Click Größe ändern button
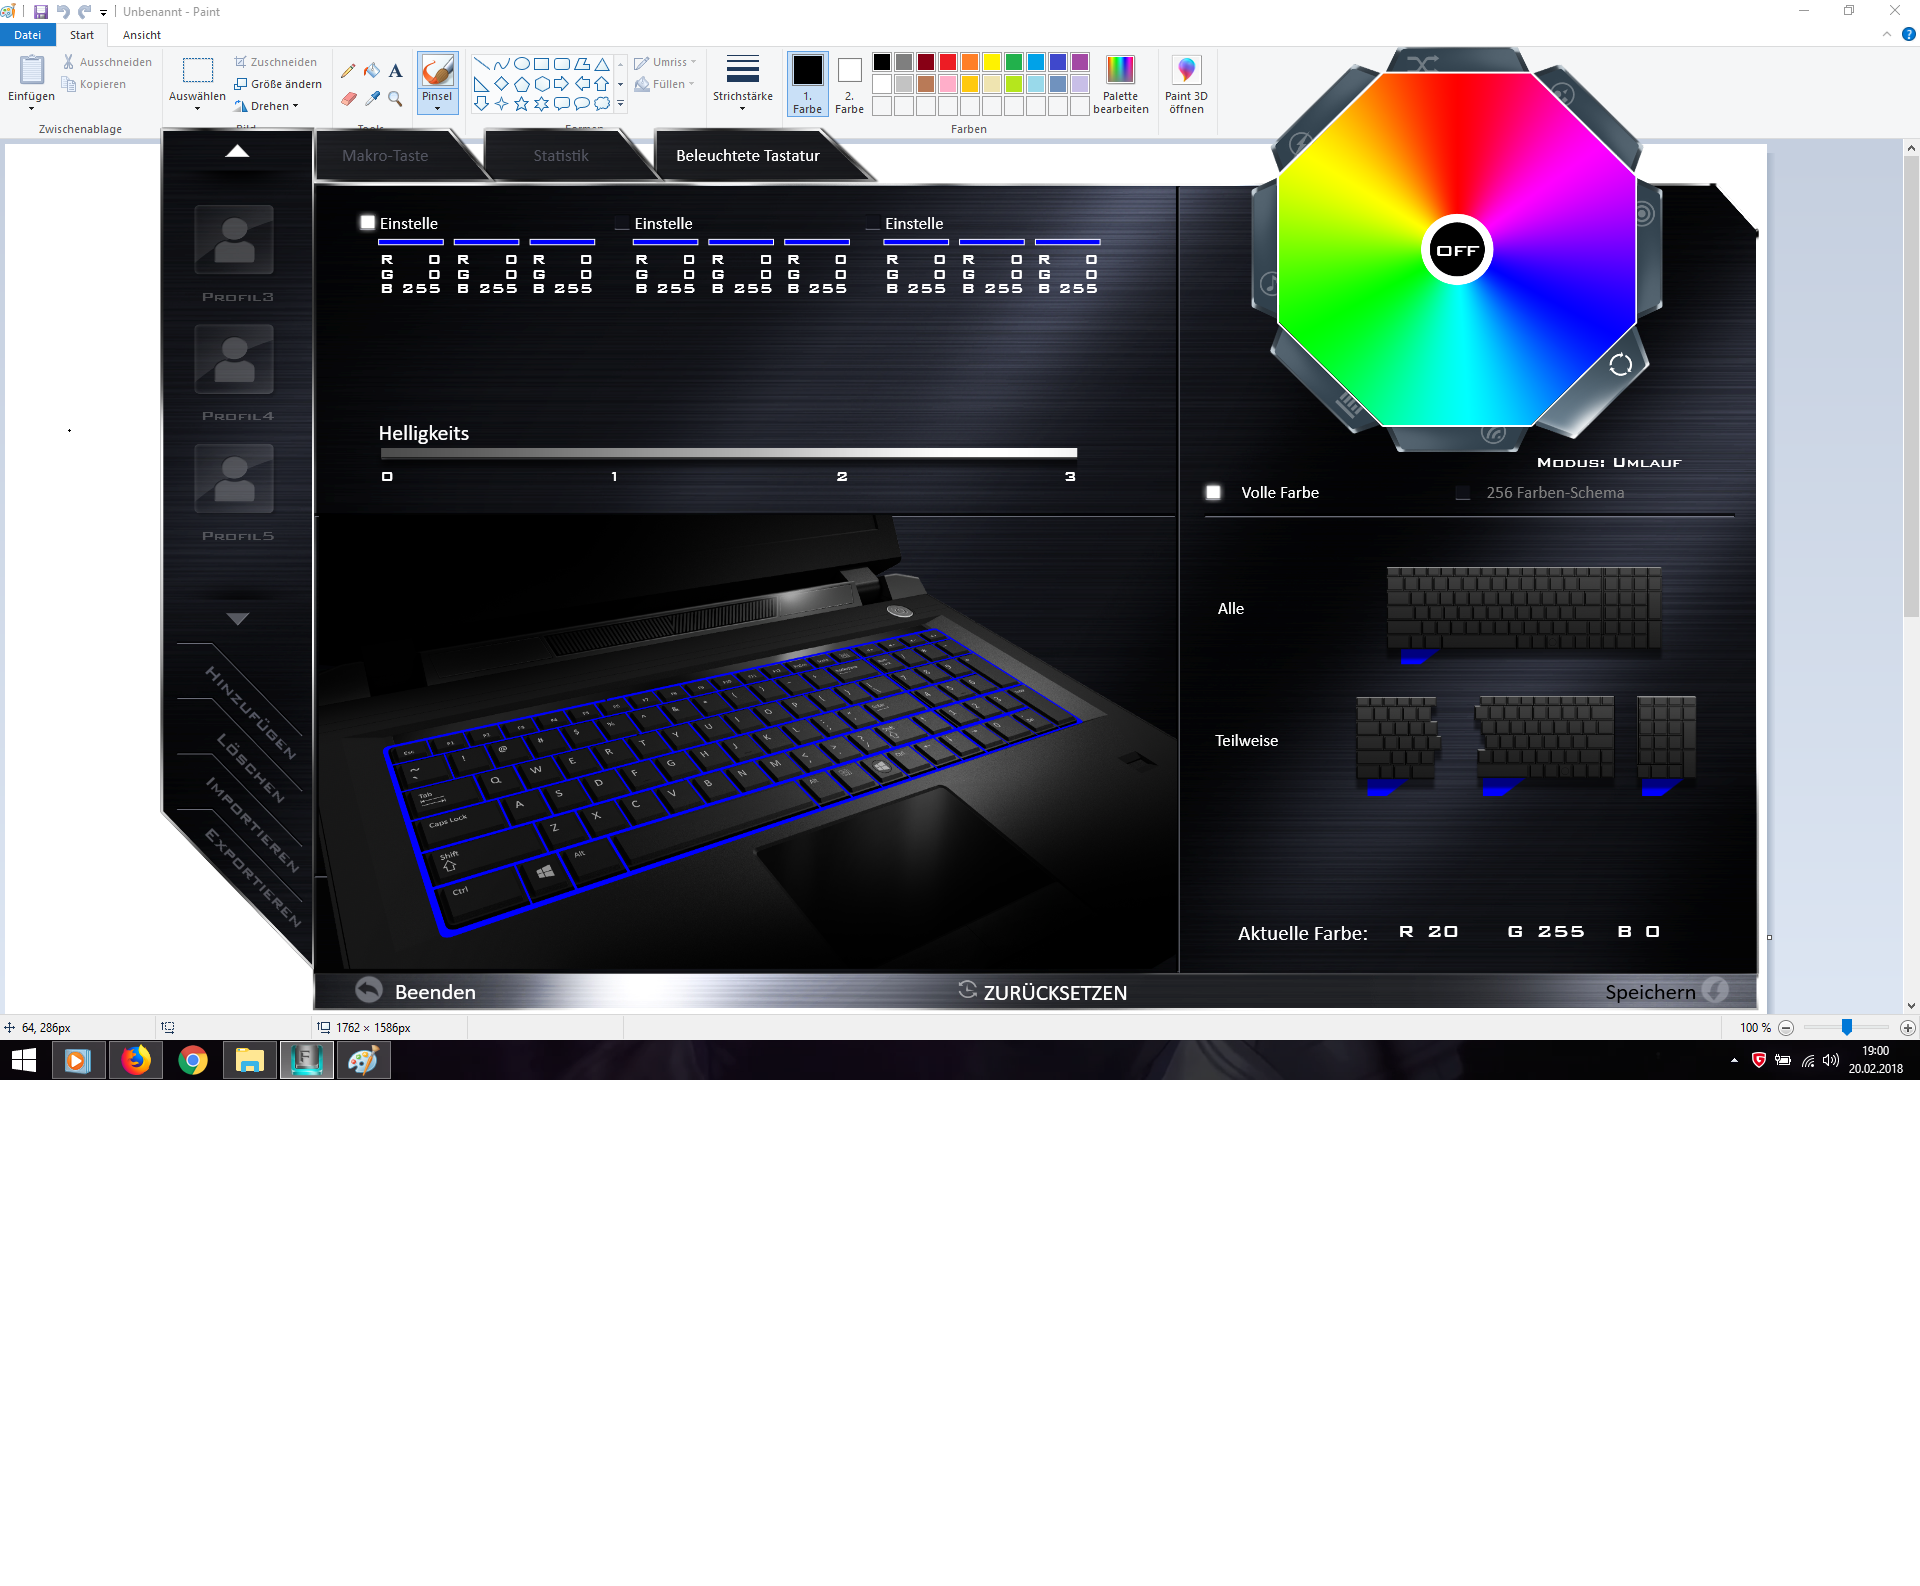 point(278,84)
